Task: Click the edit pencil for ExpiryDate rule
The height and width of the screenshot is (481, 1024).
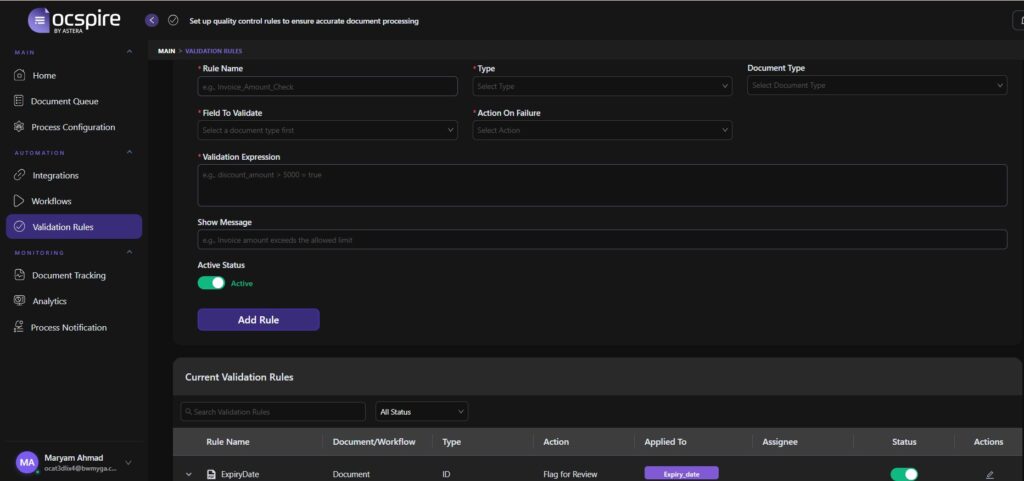Action: point(989,474)
